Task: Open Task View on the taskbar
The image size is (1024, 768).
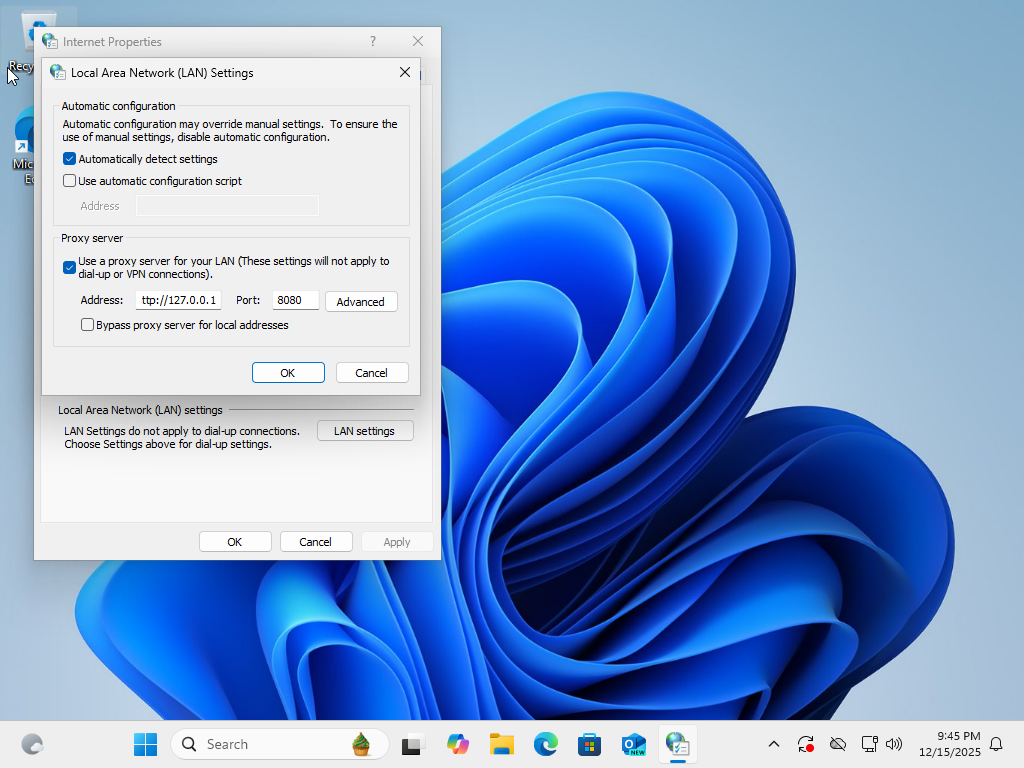Action: click(412, 744)
